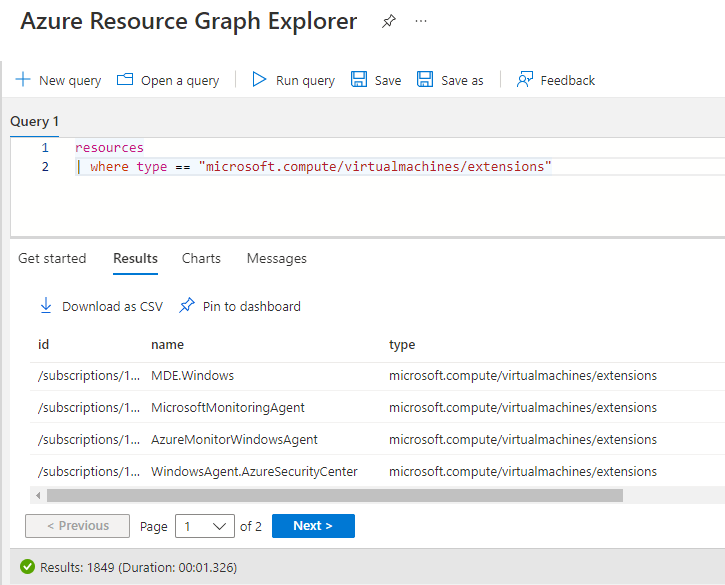Click the Azure Resource Graph Explorer title
Image resolution: width=725 pixels, height=585 pixels.
189,21
